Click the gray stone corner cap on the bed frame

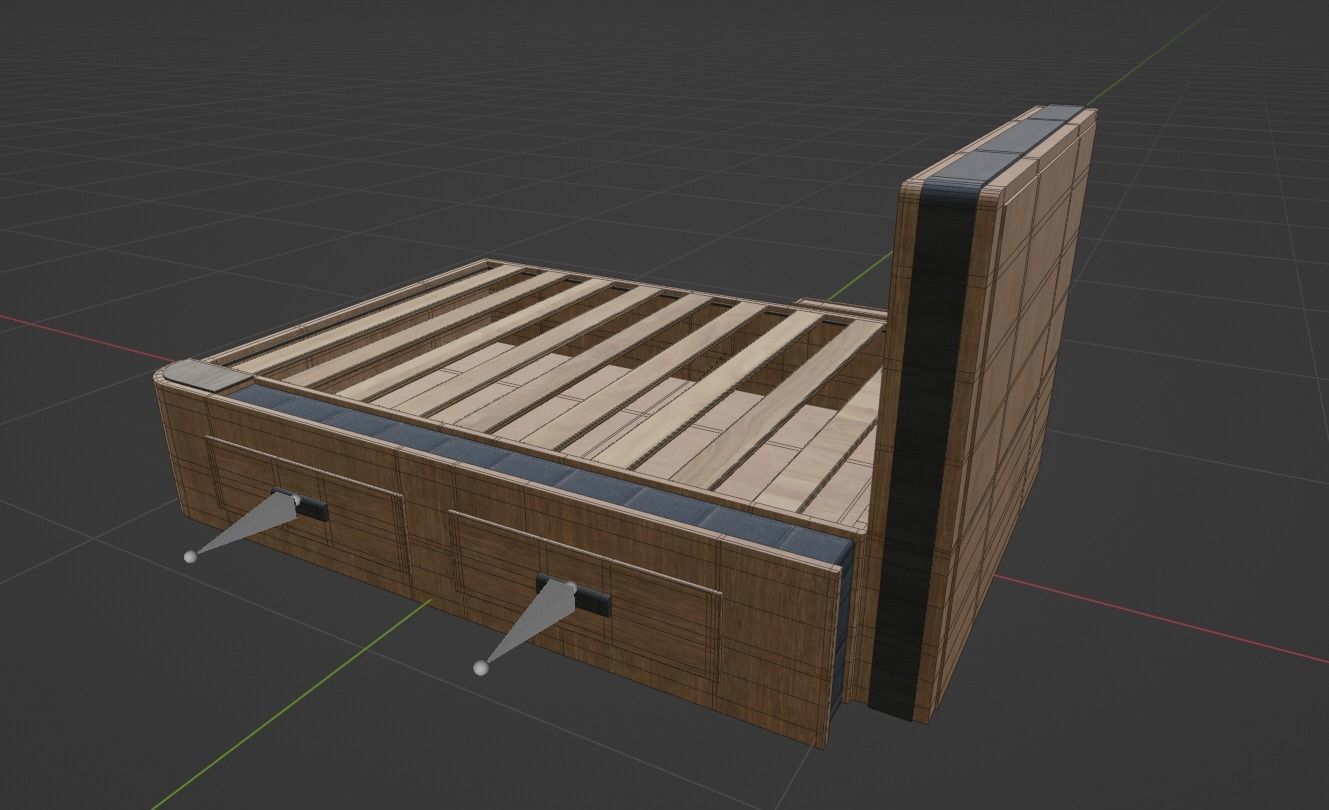(207, 375)
